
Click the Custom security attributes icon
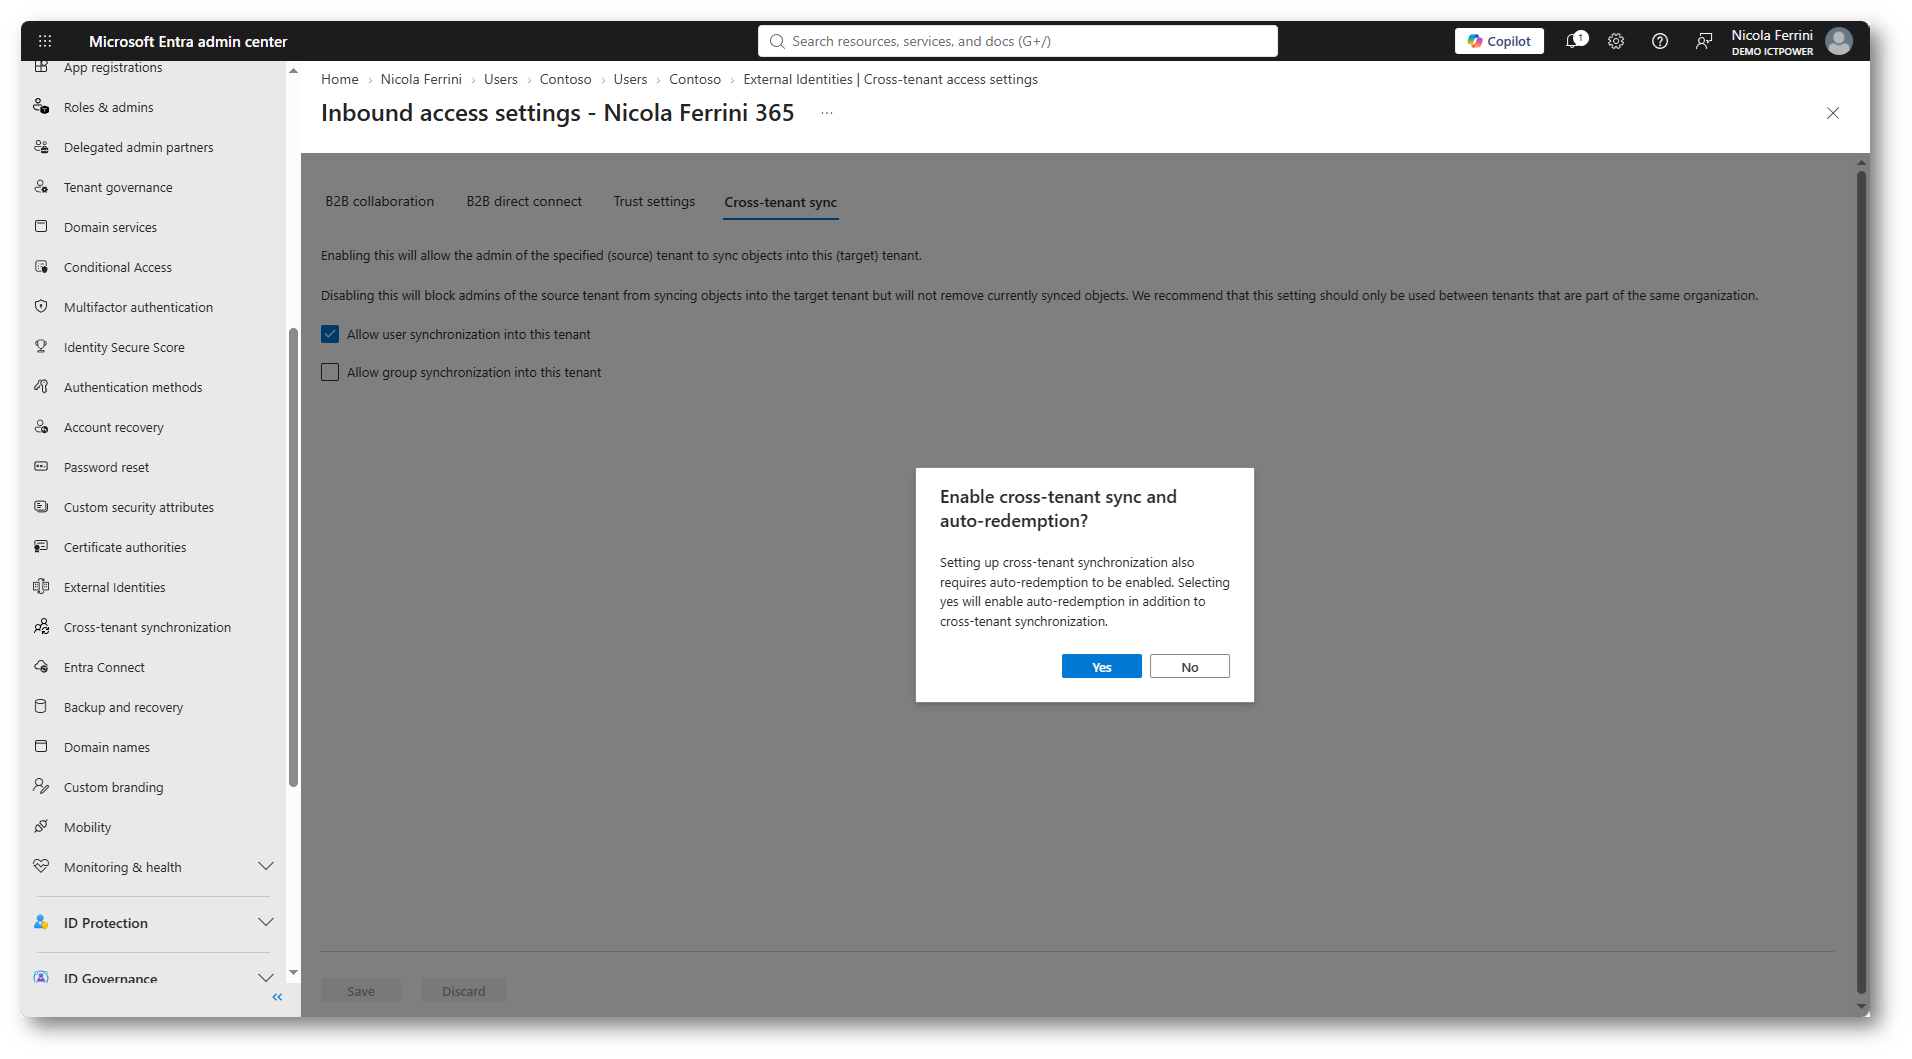pos(41,507)
